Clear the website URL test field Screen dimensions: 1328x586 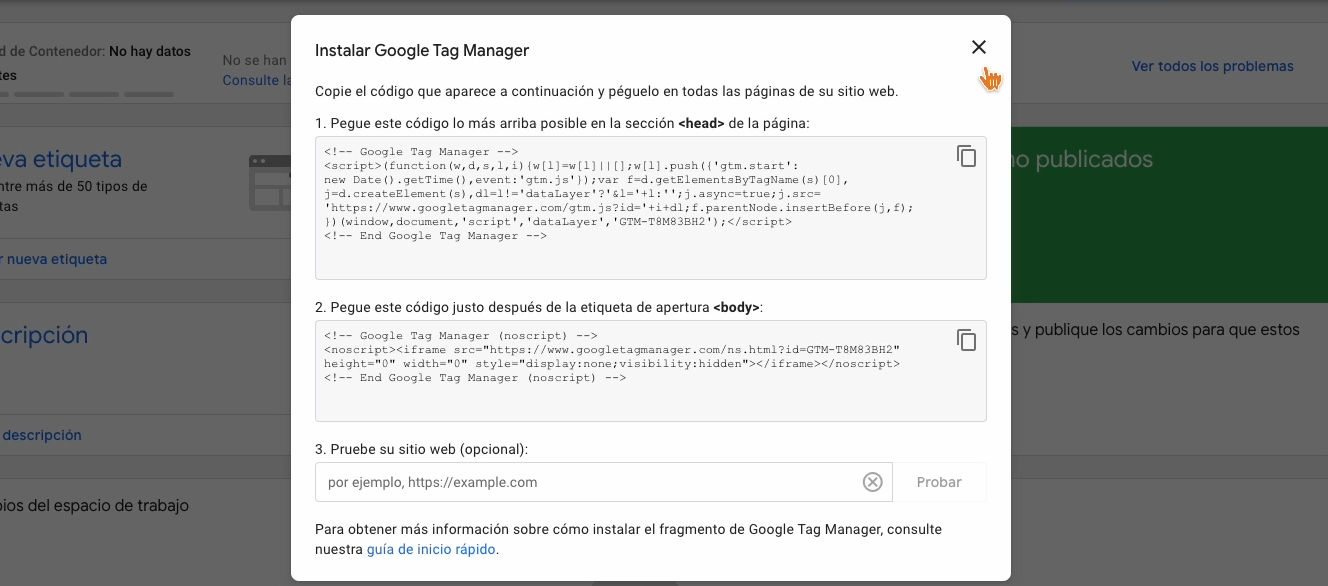tap(872, 482)
